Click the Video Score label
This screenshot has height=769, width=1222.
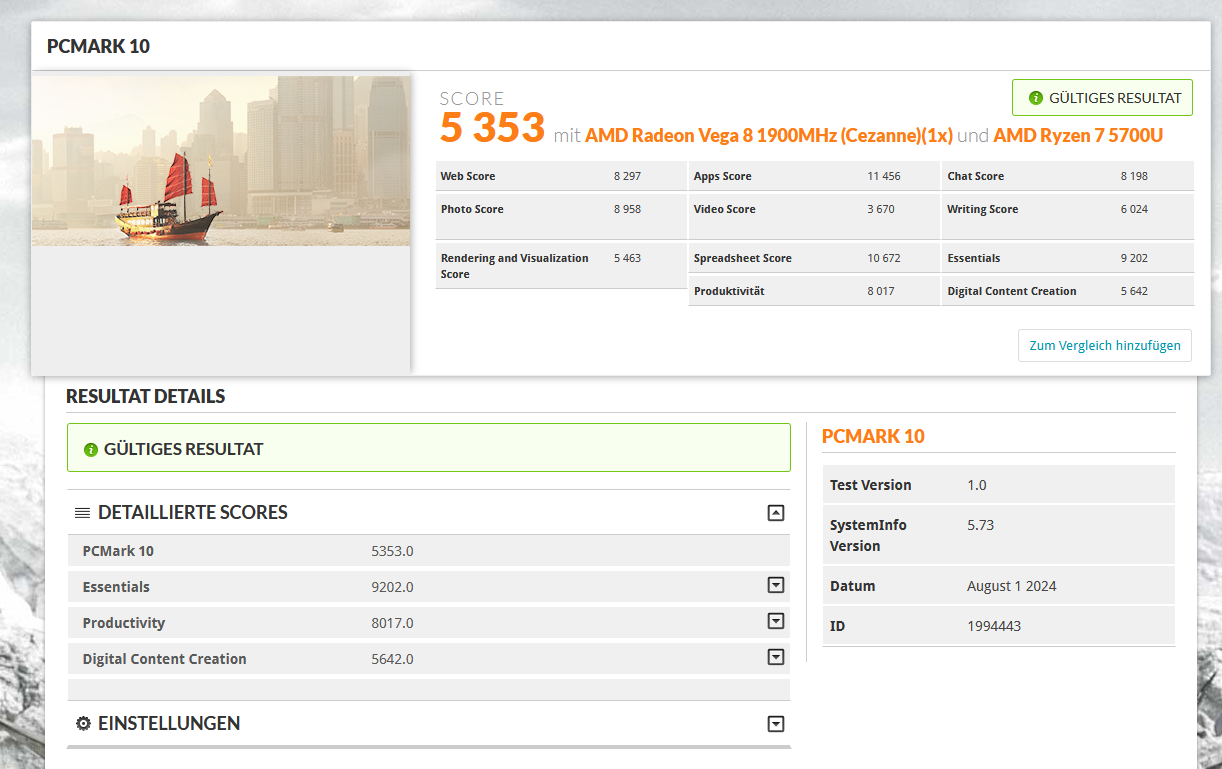tap(725, 209)
